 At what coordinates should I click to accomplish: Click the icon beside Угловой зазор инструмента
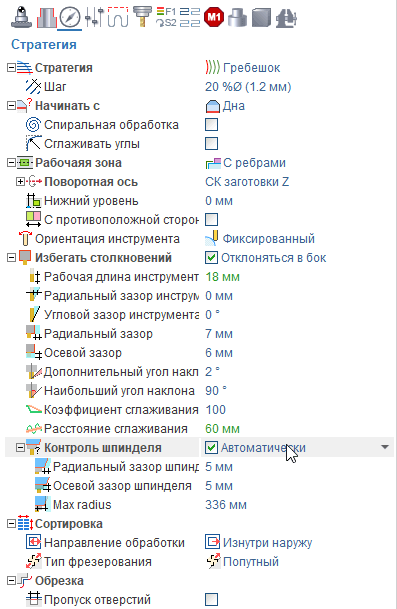(x=34, y=315)
